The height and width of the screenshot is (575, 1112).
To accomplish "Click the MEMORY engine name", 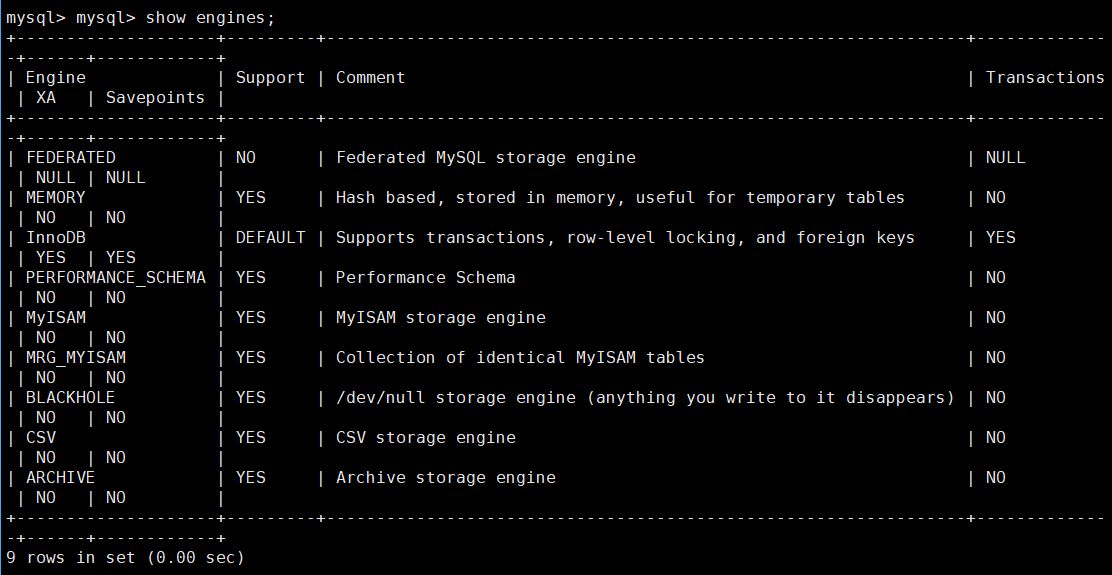I will (55, 197).
